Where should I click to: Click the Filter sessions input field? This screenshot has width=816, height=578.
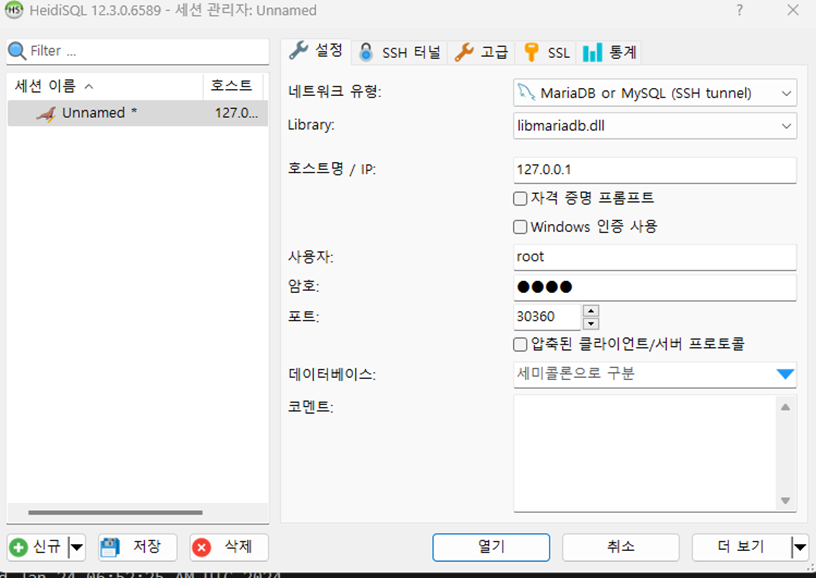[x=137, y=51]
